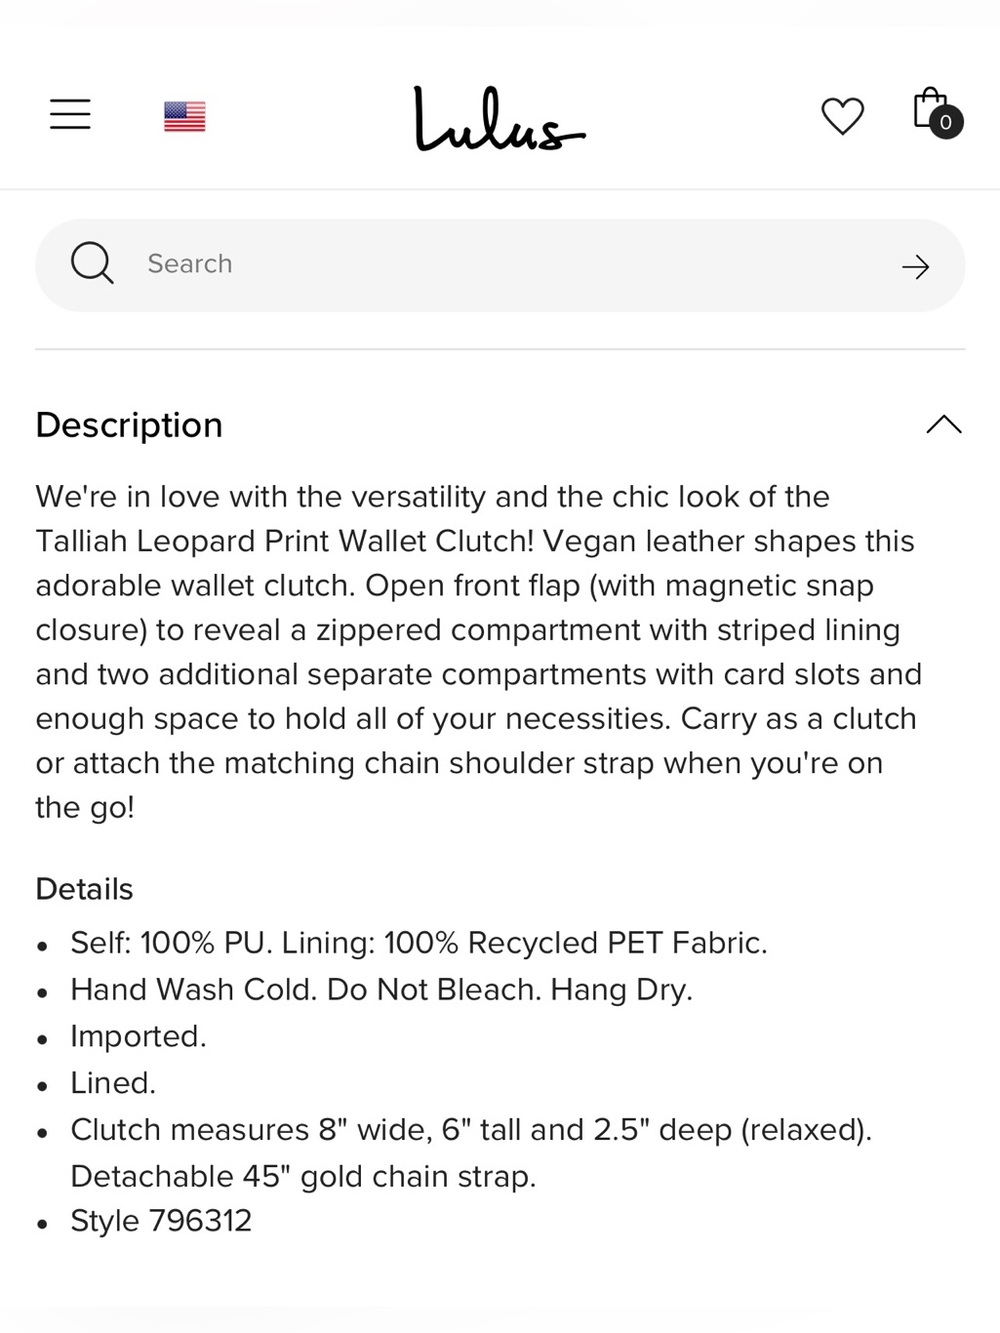Click the Self: 100% PU materials line
Viewport: 1000px width, 1333px height.
(419, 943)
